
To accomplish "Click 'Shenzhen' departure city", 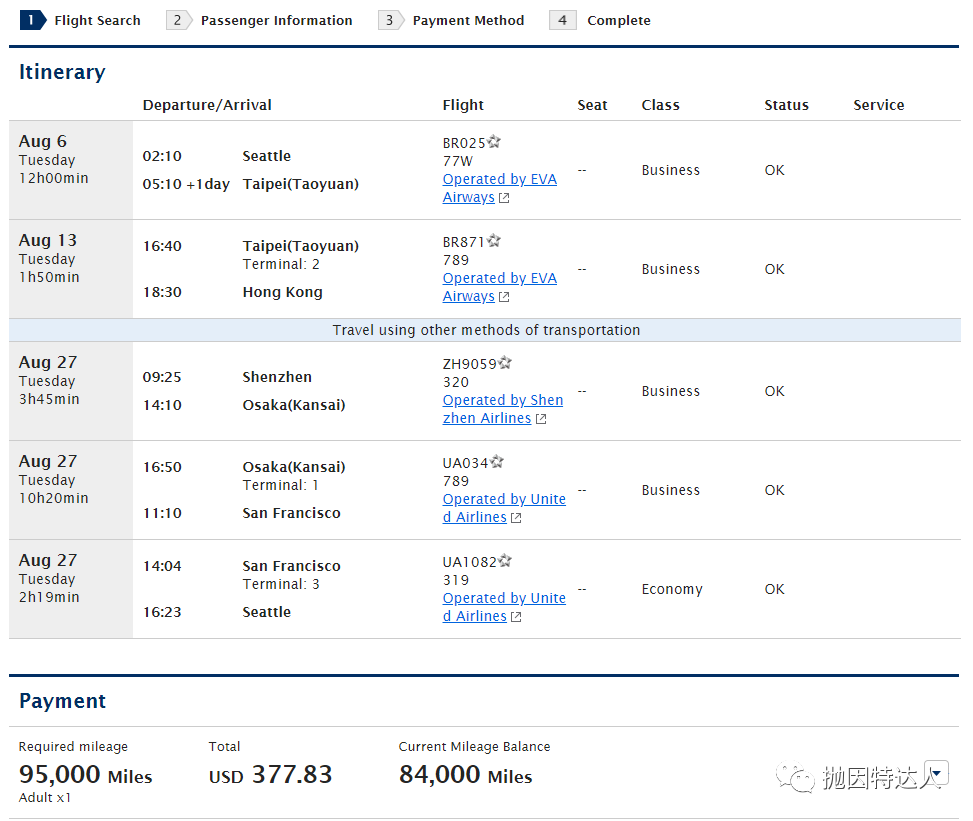I will click(277, 377).
